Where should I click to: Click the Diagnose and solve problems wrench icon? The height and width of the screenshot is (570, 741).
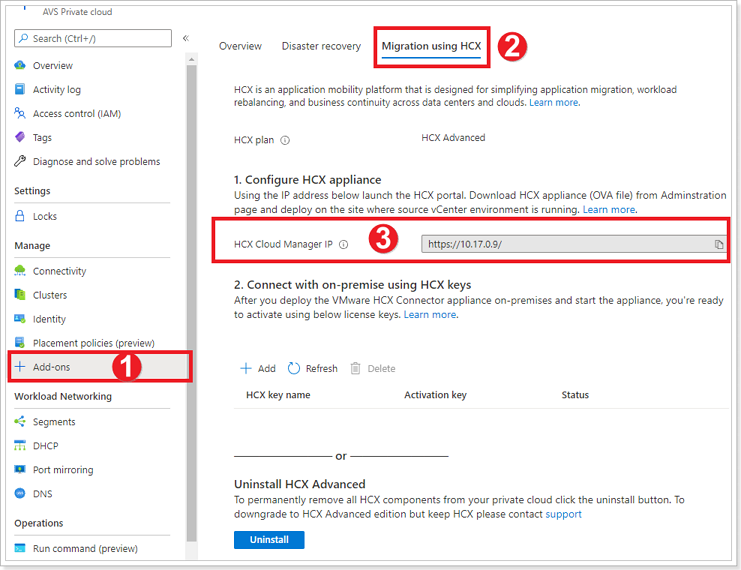pyautogui.click(x=20, y=161)
